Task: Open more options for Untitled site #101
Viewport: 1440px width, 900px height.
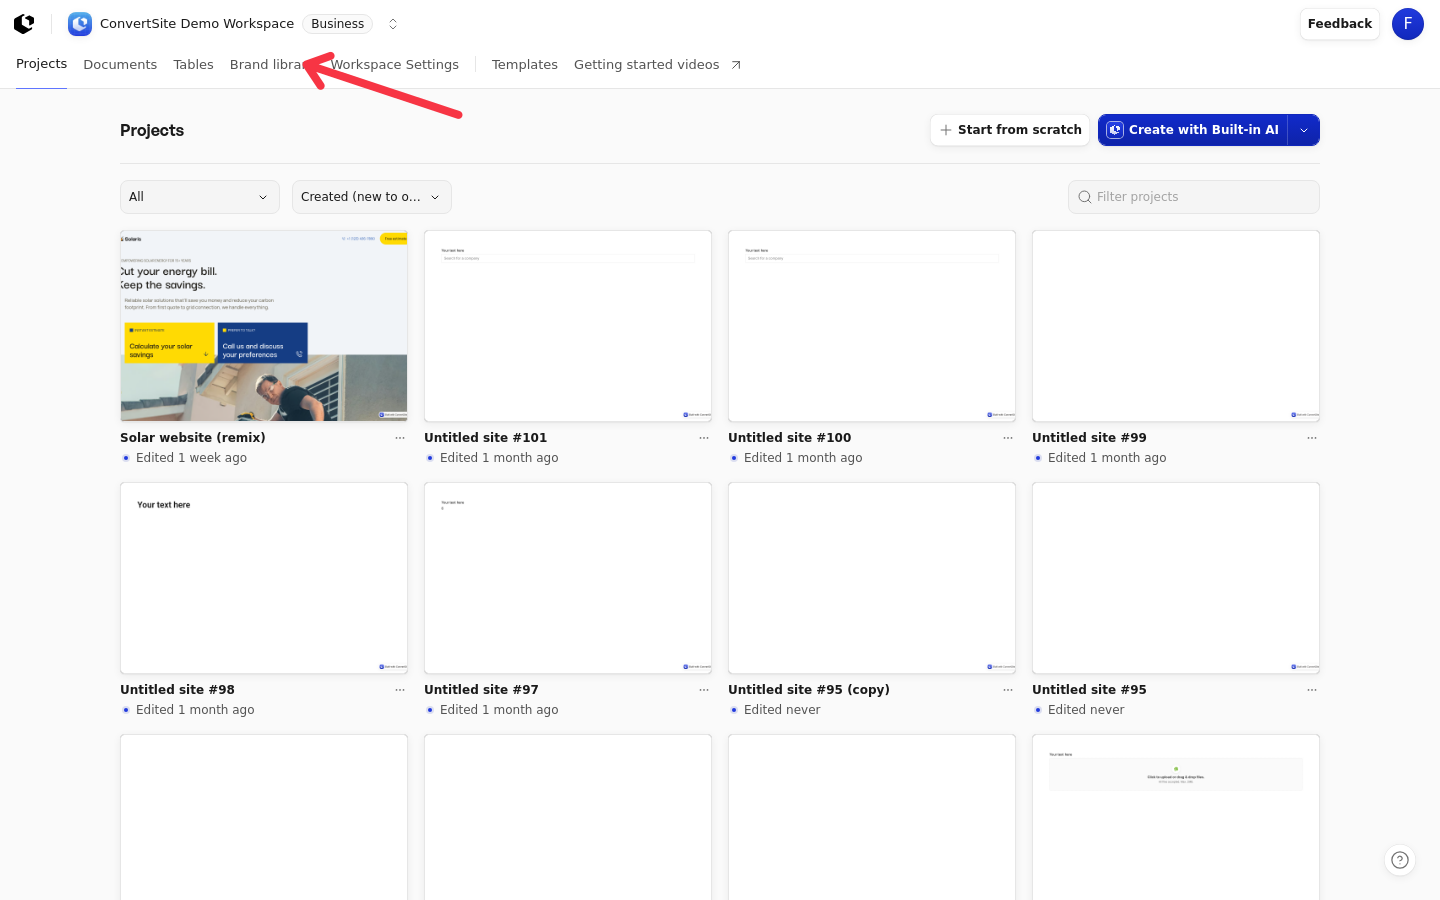Action: (704, 438)
